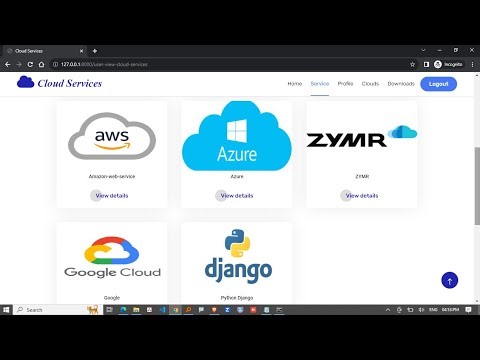Click the ZYMR logo image

coord(362,137)
